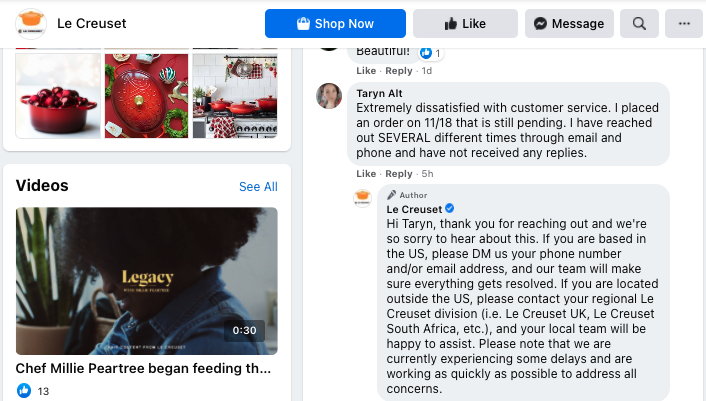Click the blue verified badge icon
The height and width of the screenshot is (401, 706).
click(x=449, y=208)
